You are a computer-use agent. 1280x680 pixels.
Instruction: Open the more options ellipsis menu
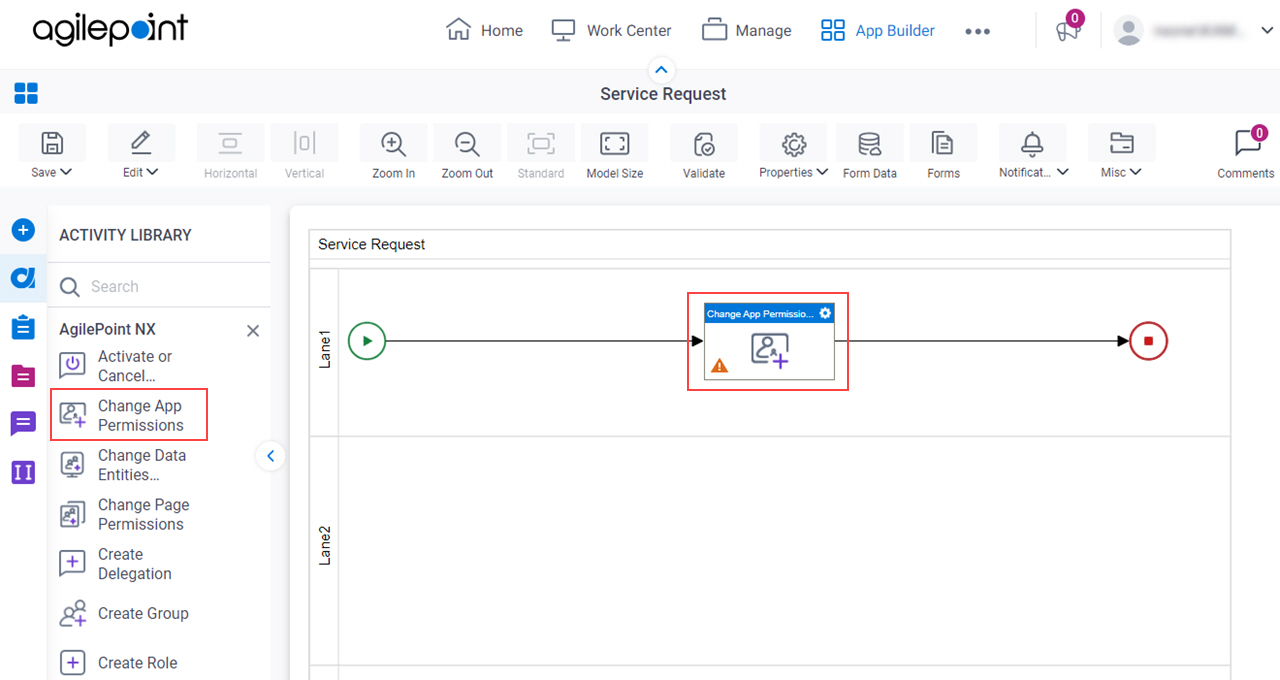pyautogui.click(x=977, y=31)
